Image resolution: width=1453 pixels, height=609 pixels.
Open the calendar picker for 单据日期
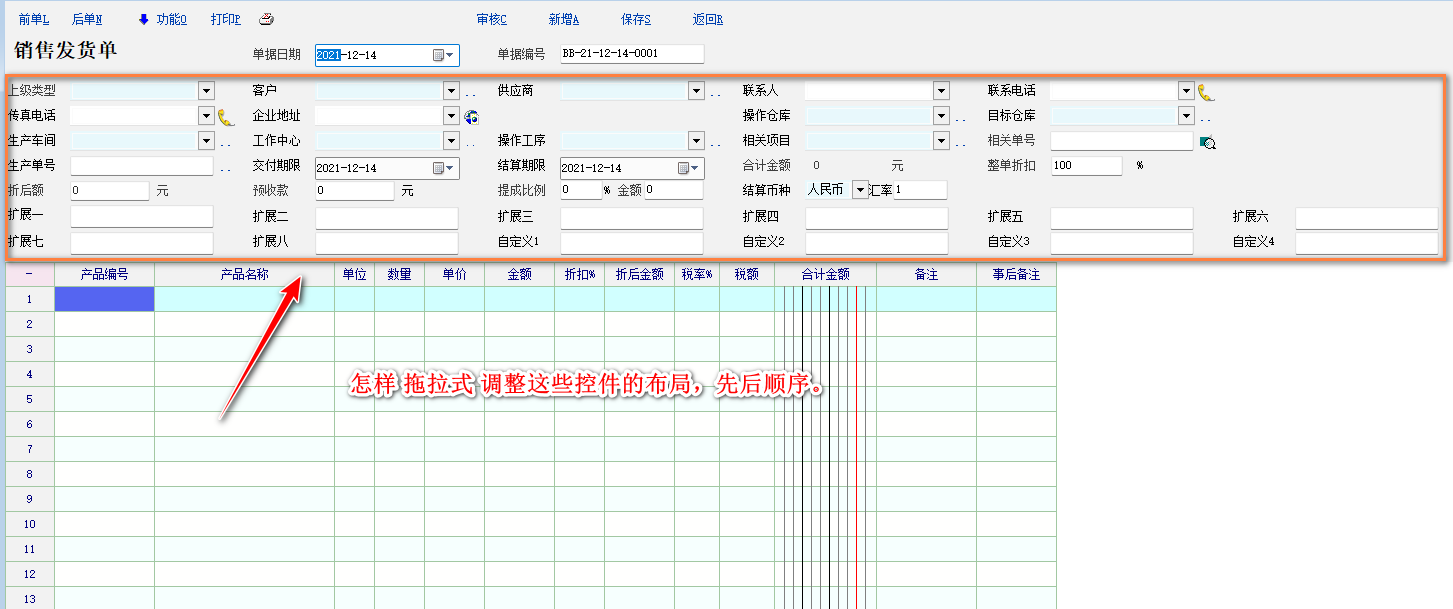coord(443,55)
